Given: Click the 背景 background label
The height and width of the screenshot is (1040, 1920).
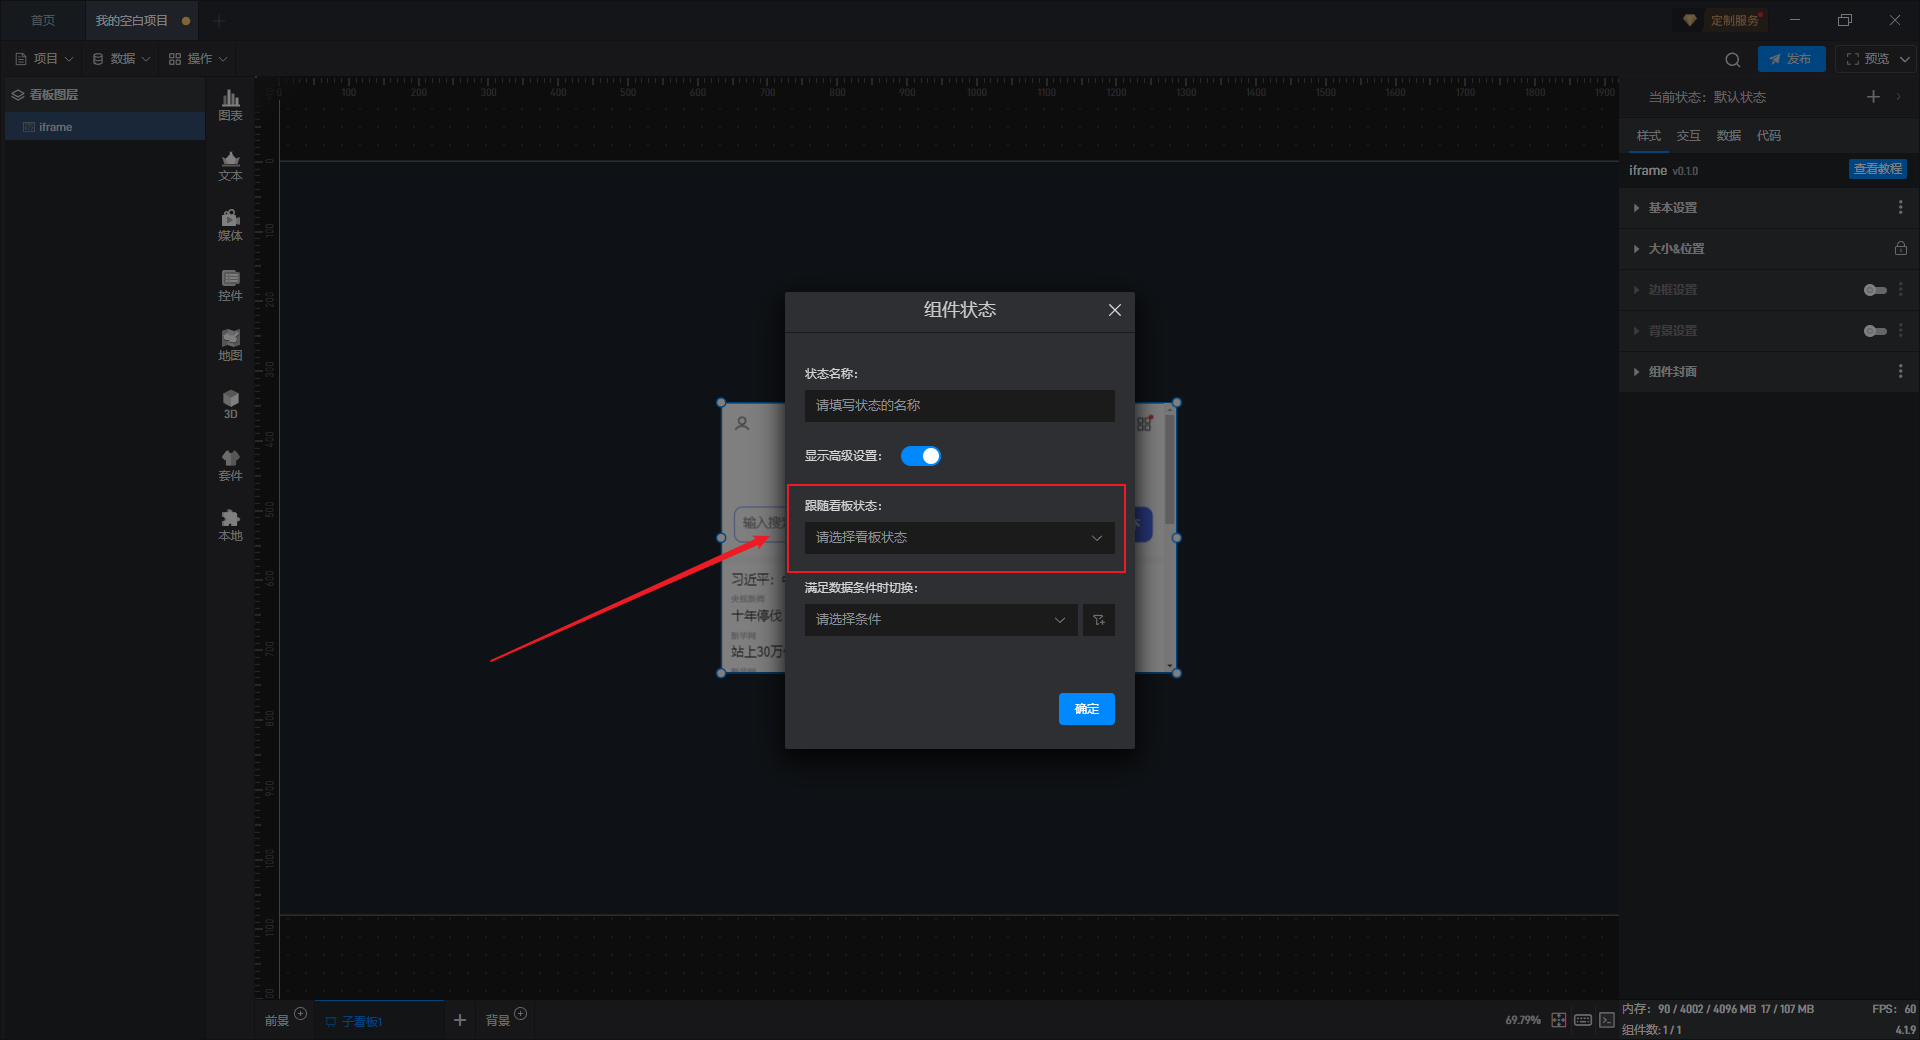Looking at the screenshot, I should (498, 1021).
